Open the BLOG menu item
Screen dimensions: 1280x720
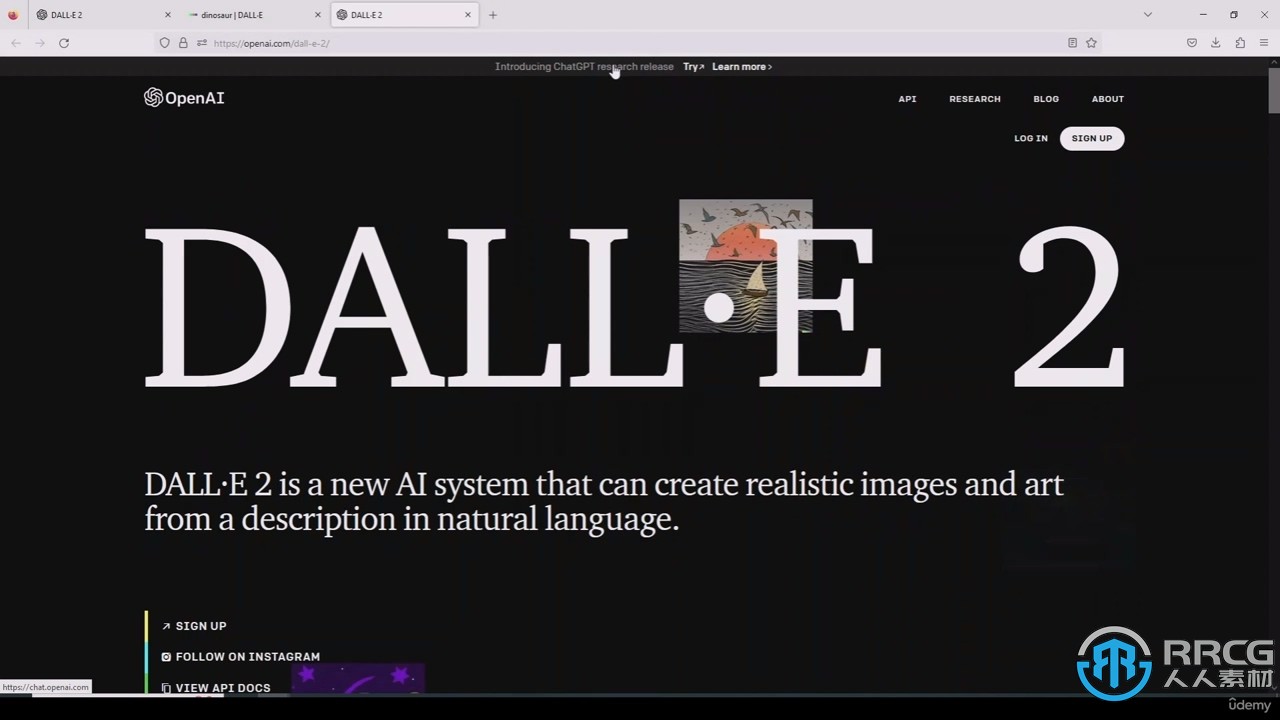click(x=1046, y=99)
